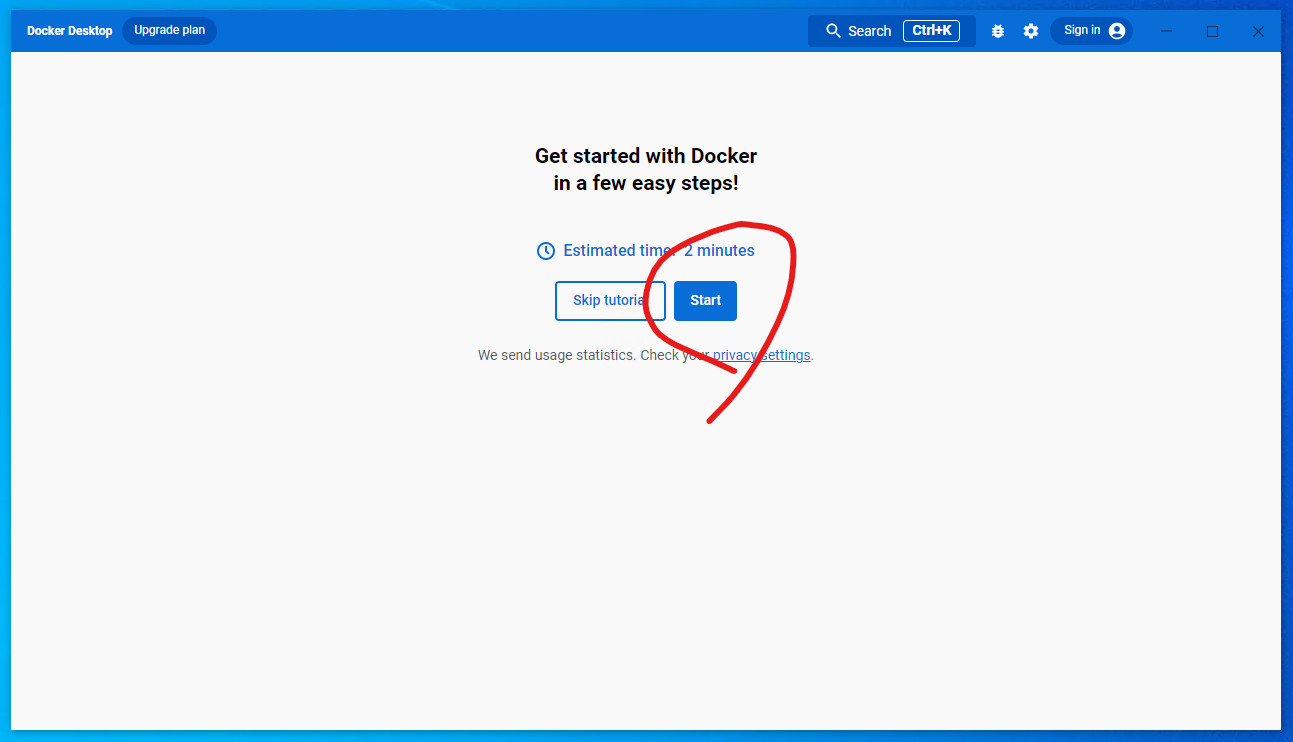Viewport: 1293px width, 742px height.
Task: Click the magnifier search icon
Action: pos(833,31)
